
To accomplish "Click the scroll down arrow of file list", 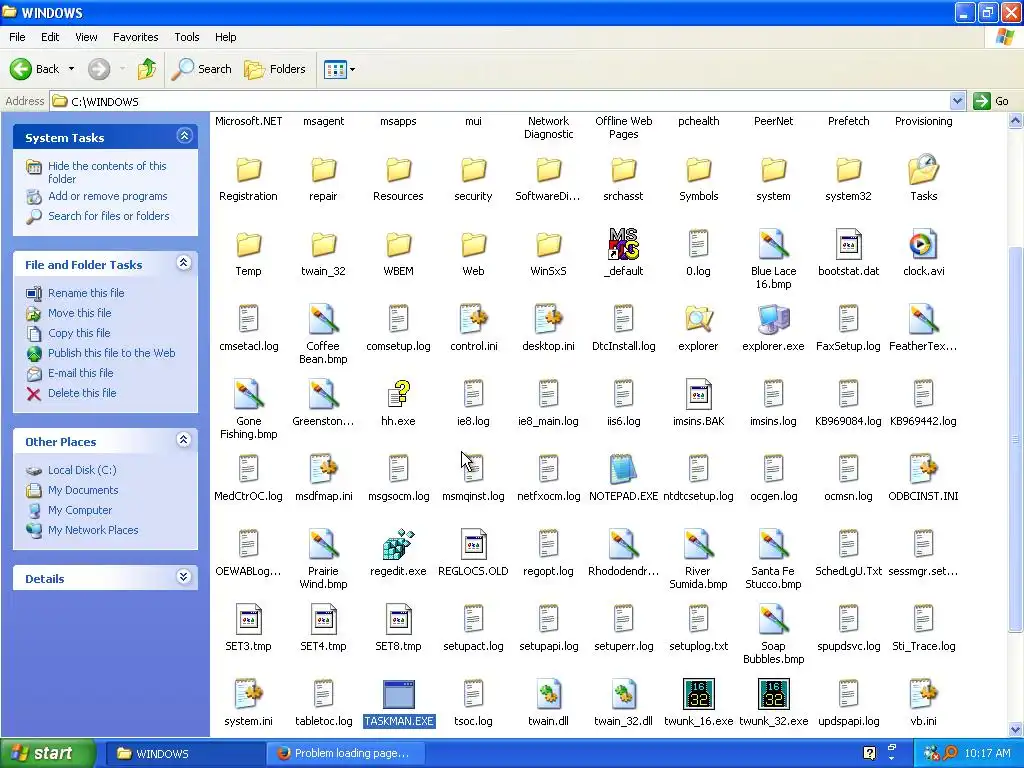I will (1016, 729).
